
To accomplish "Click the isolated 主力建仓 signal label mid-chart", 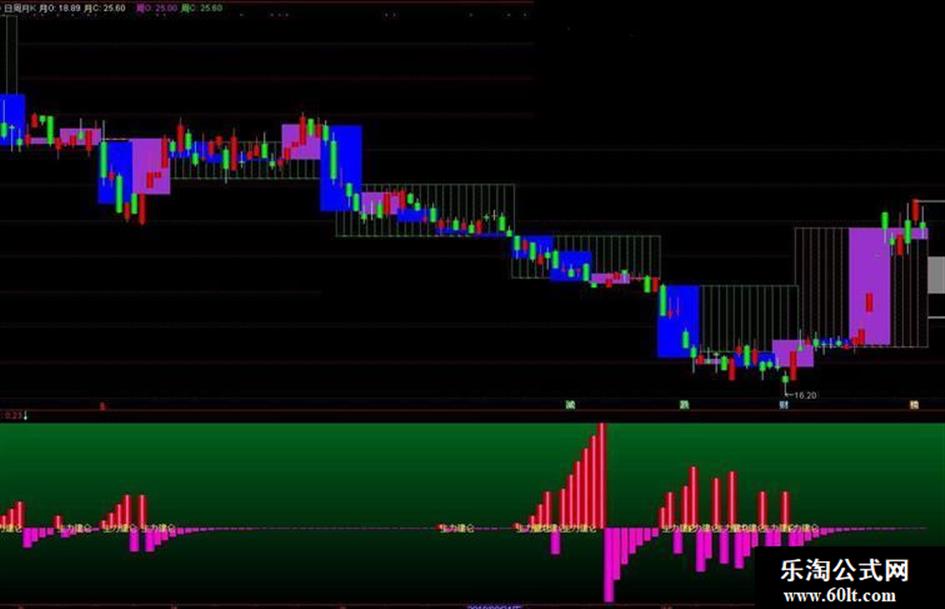I will (457, 528).
